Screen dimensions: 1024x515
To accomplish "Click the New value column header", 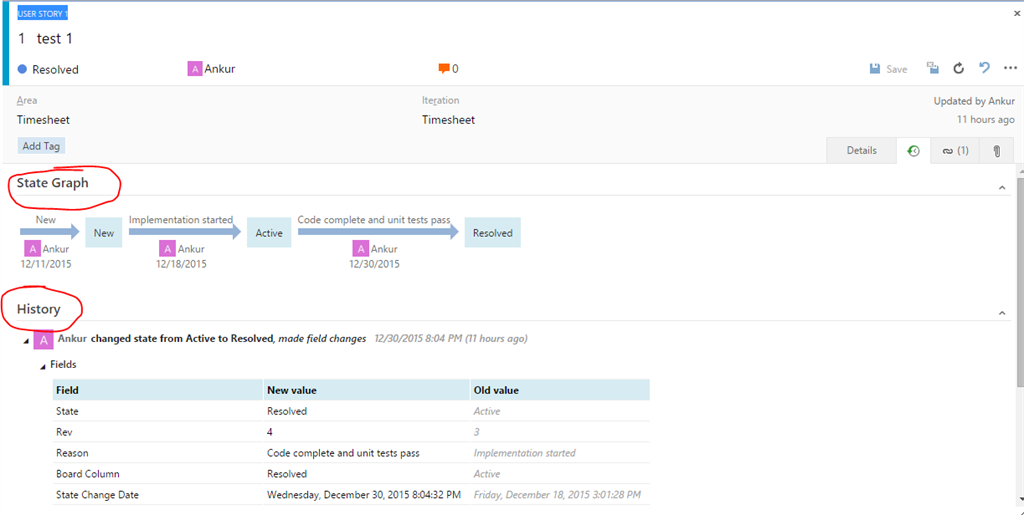I will coord(366,390).
